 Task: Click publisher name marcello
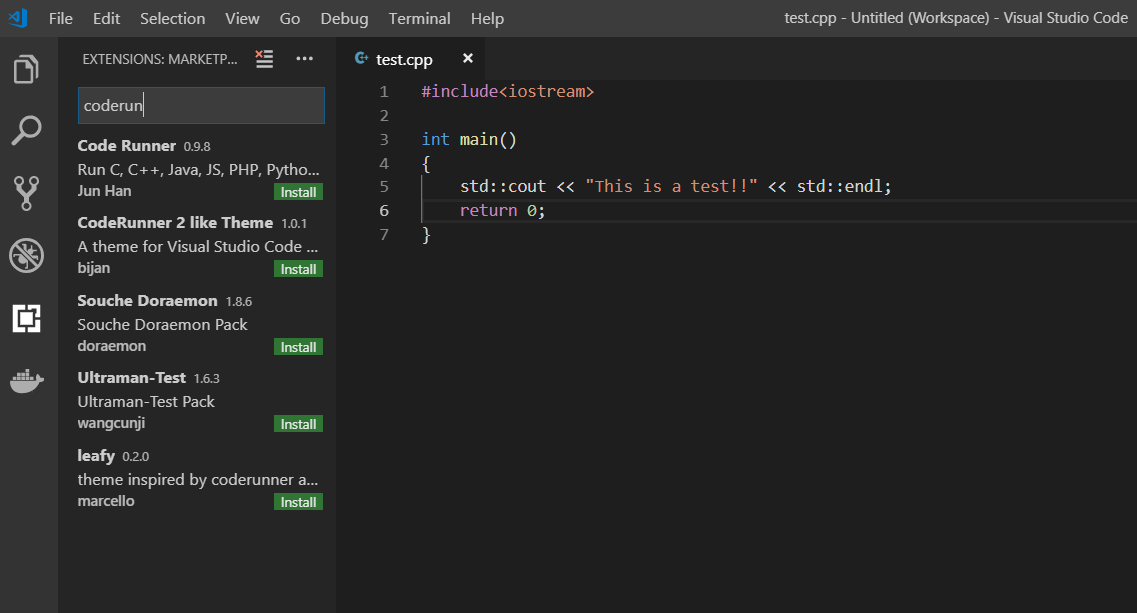tap(106, 501)
